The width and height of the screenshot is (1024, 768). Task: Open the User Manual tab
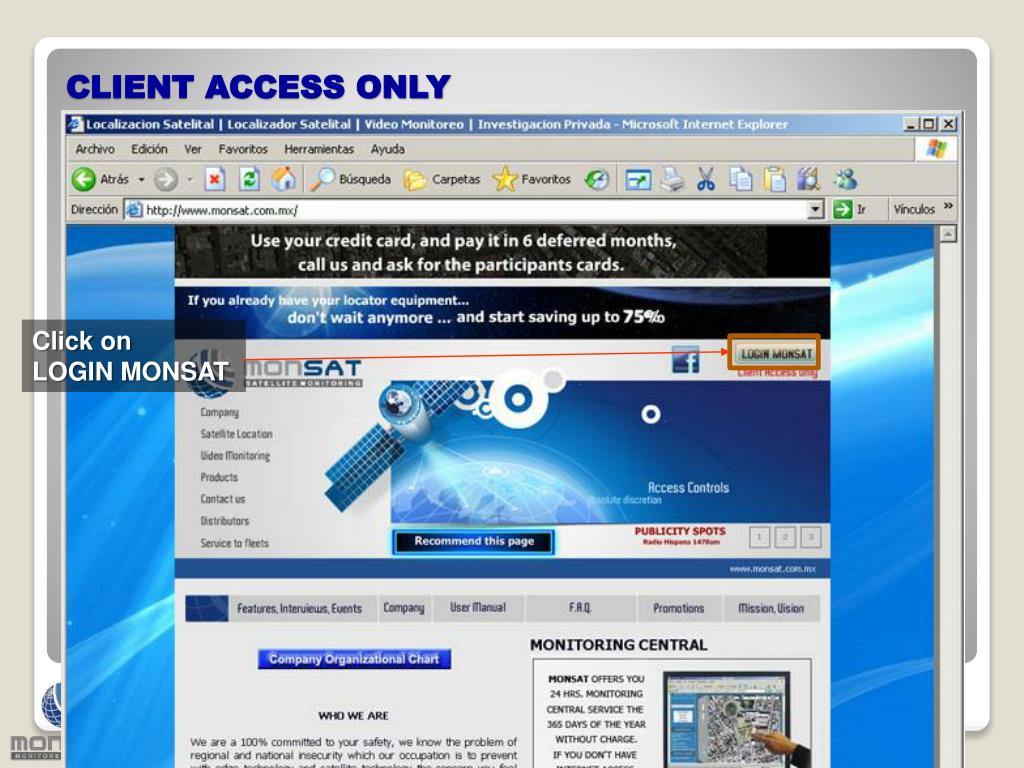click(478, 609)
